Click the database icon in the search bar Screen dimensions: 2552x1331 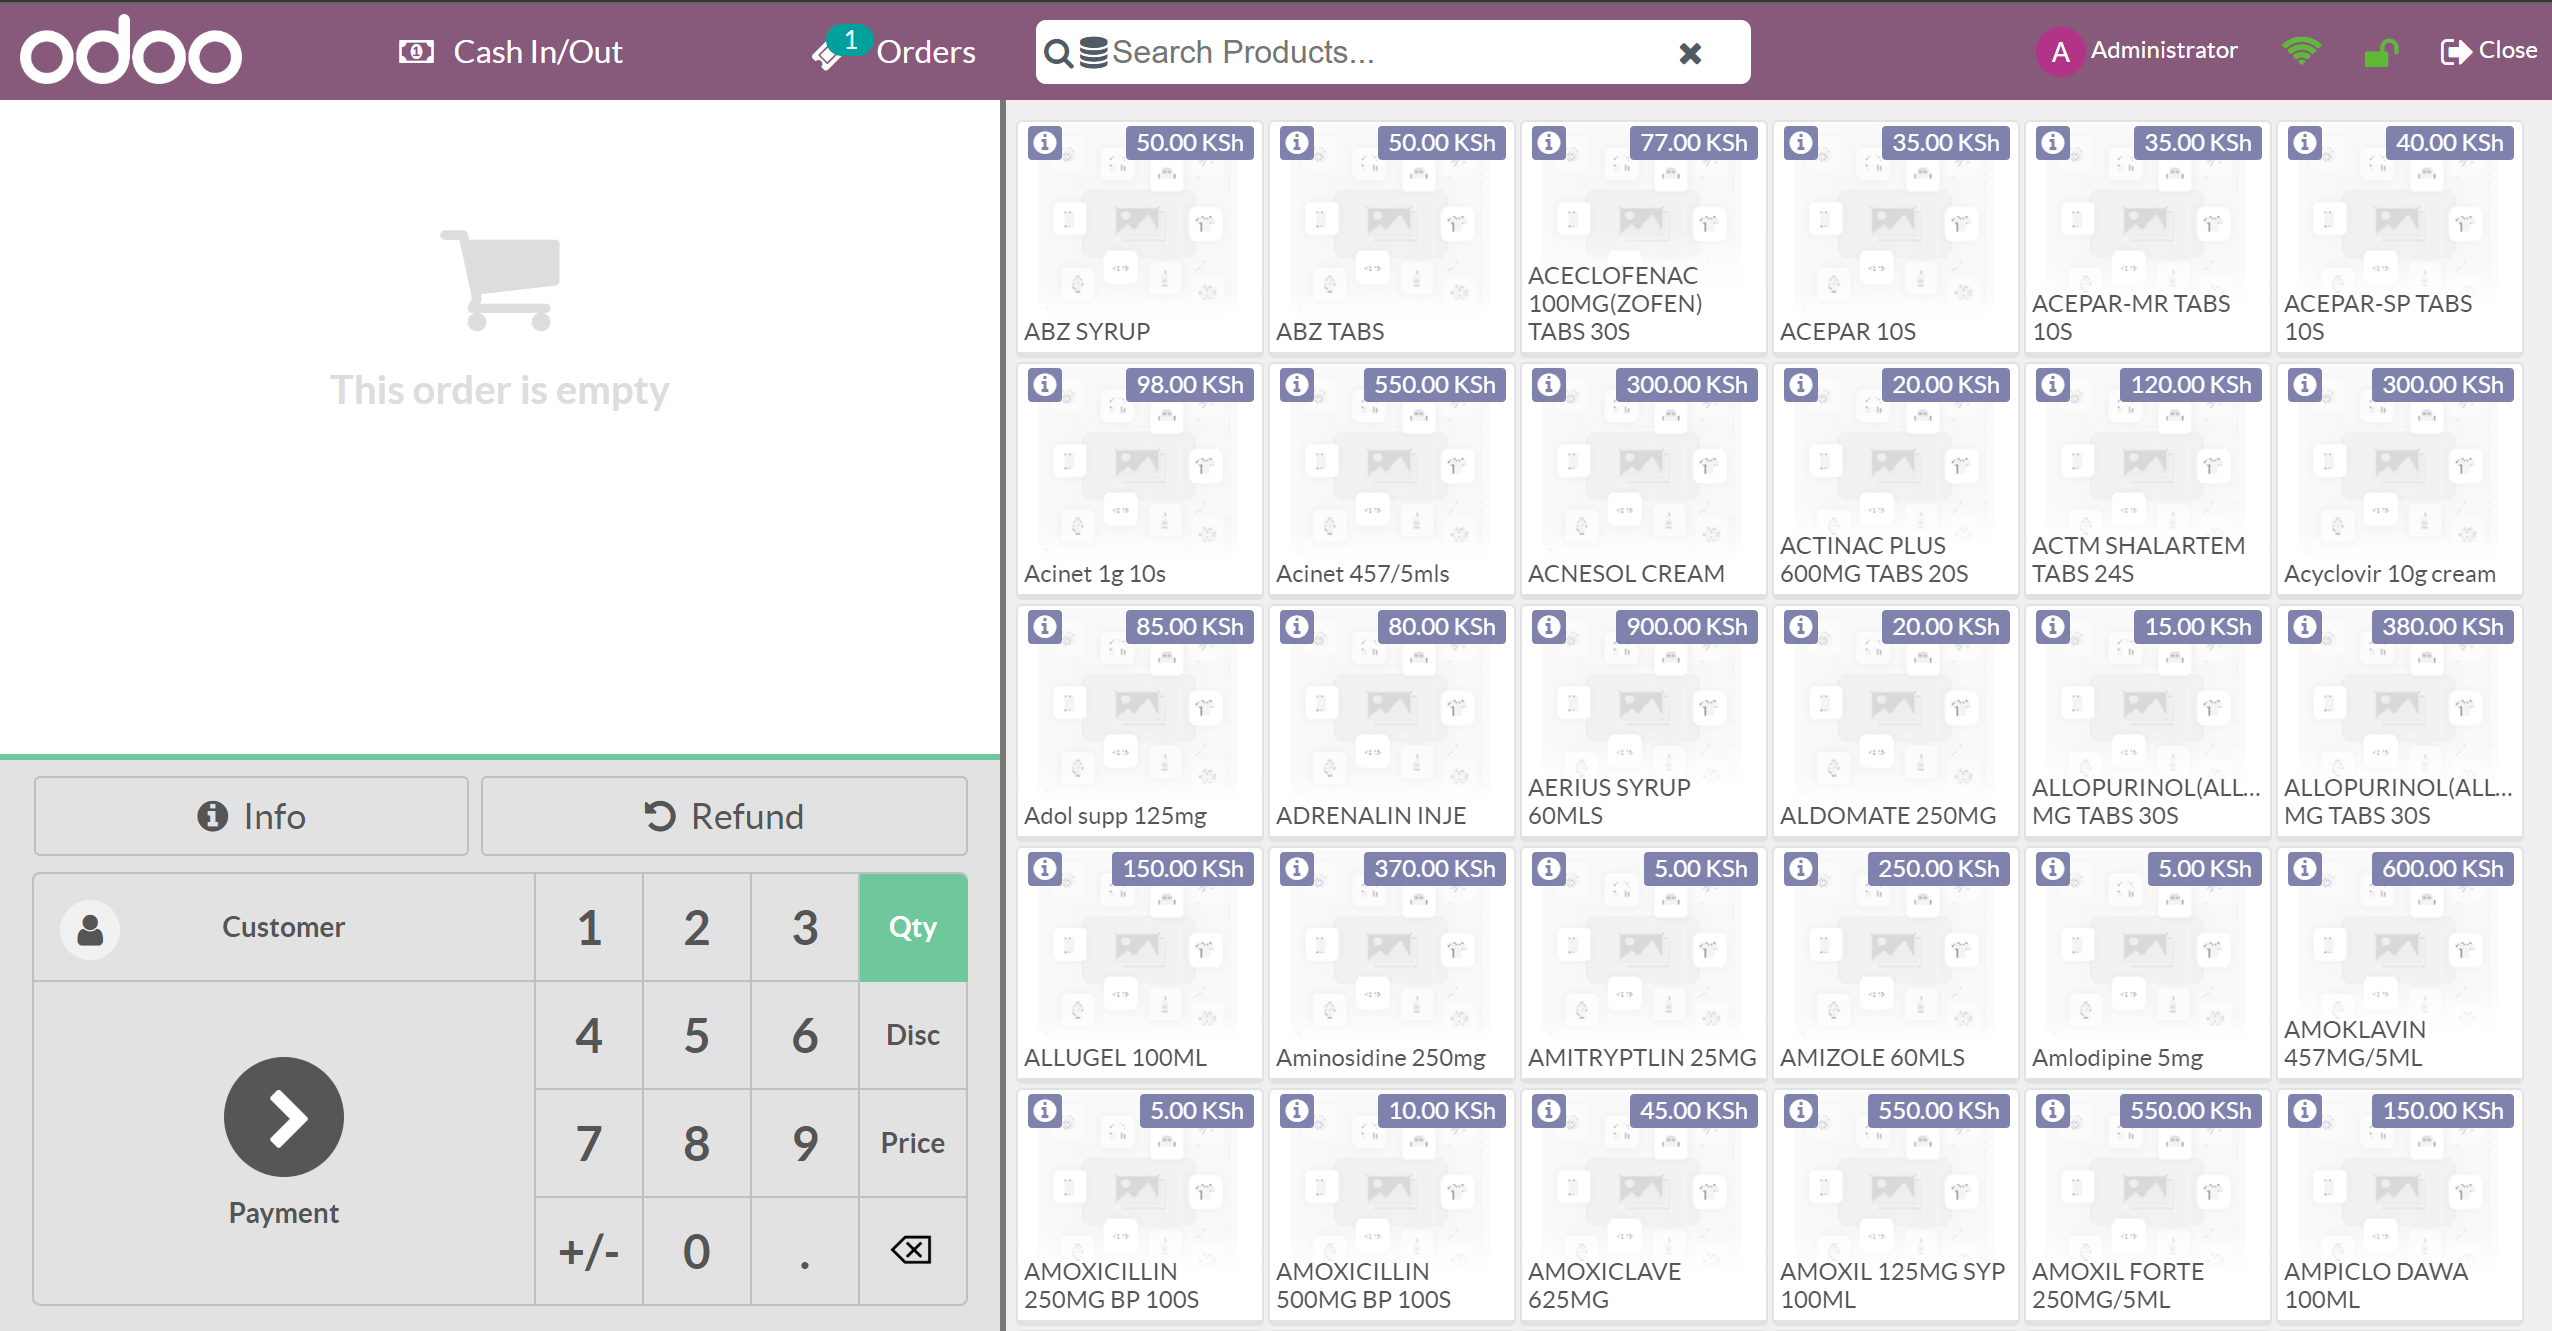(x=1094, y=52)
